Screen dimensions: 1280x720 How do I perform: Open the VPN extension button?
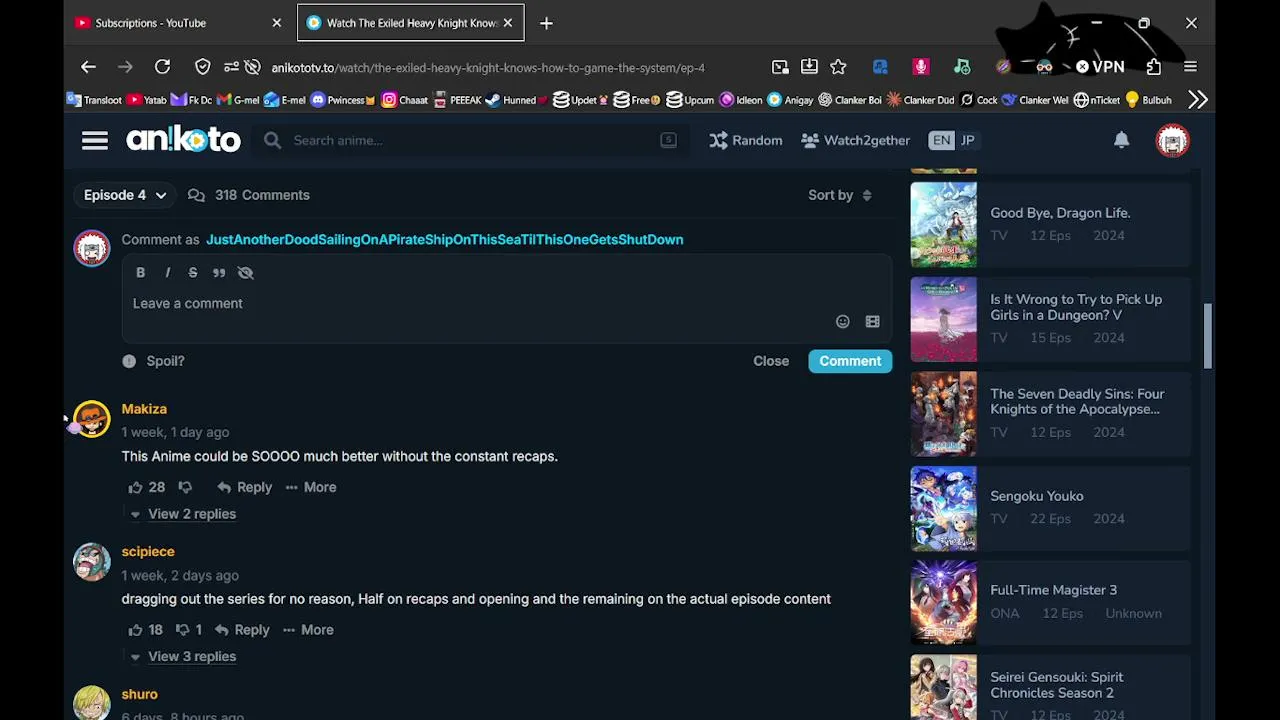(1100, 67)
